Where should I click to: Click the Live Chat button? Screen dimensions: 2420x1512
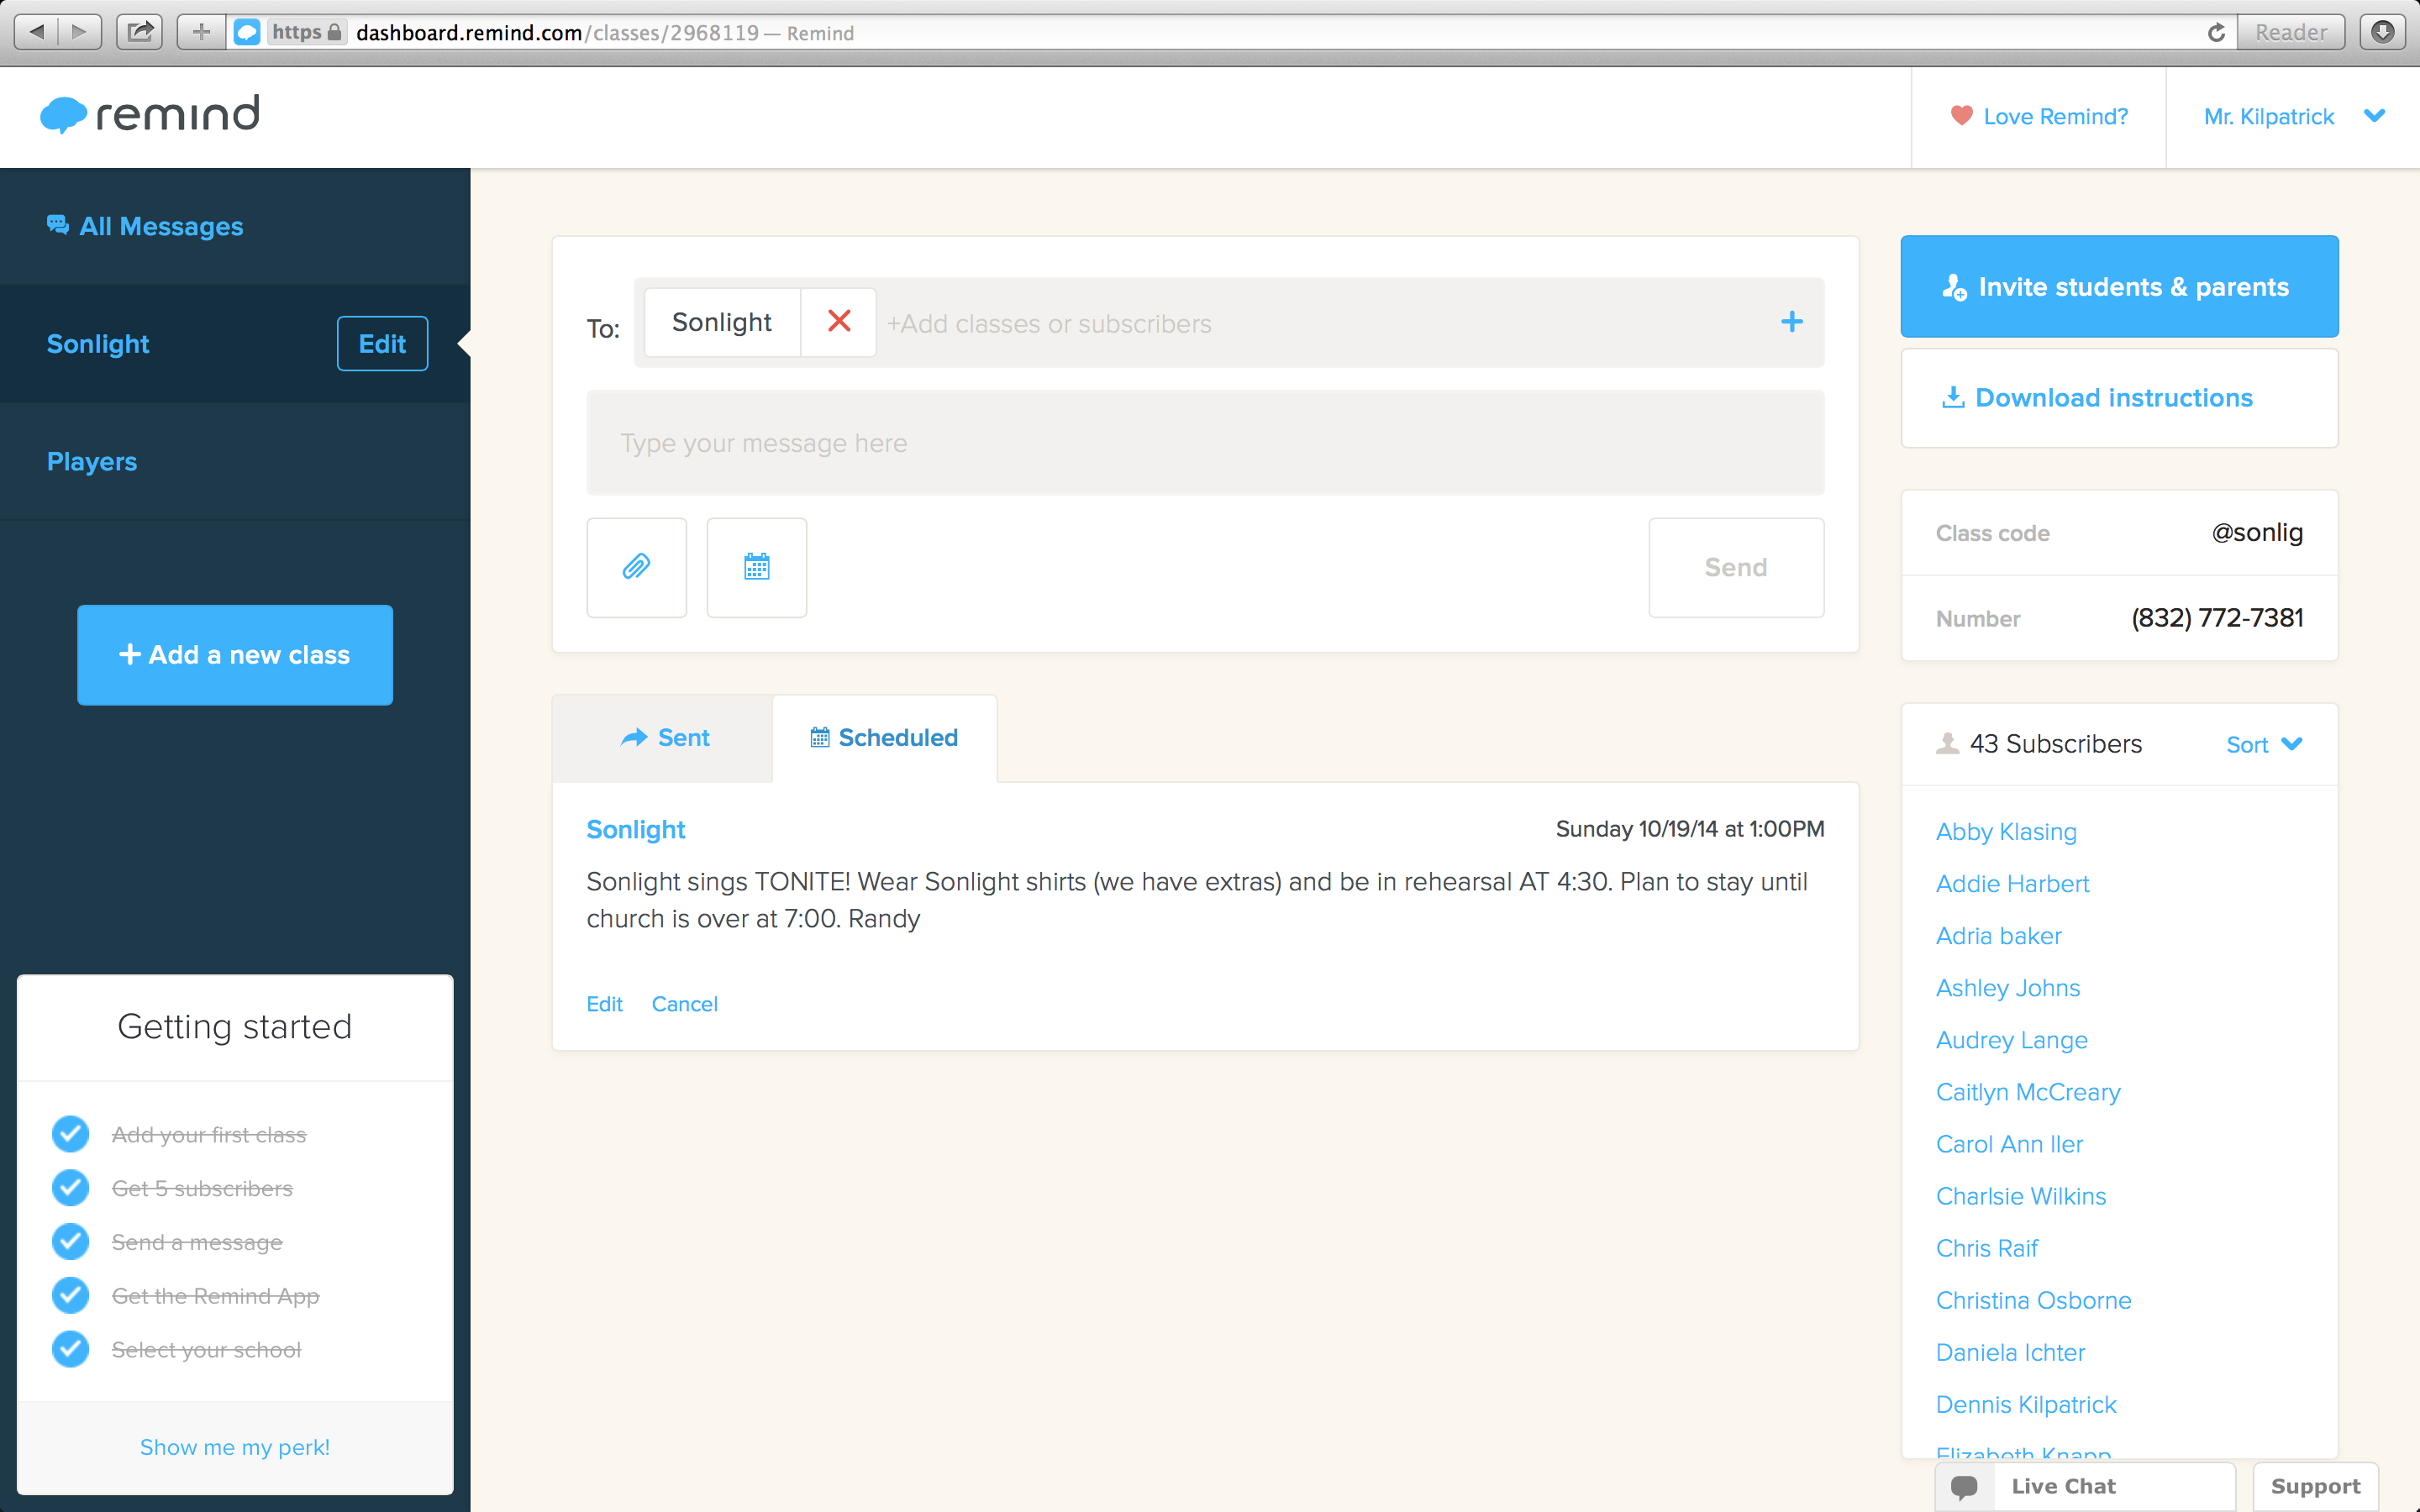tap(2085, 1487)
